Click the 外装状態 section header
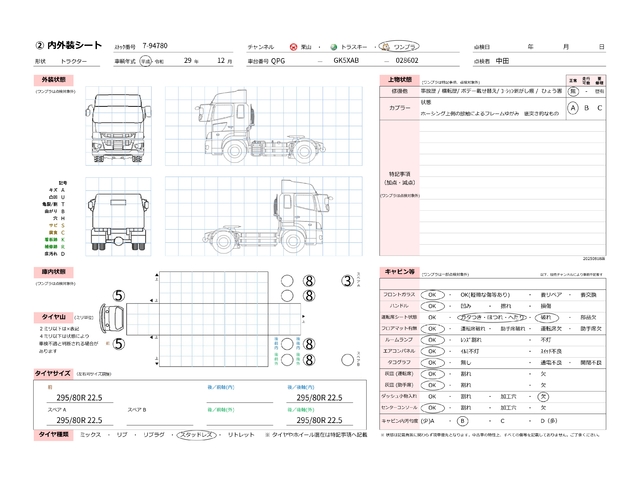The width and height of the screenshot is (640, 480). tap(53, 79)
